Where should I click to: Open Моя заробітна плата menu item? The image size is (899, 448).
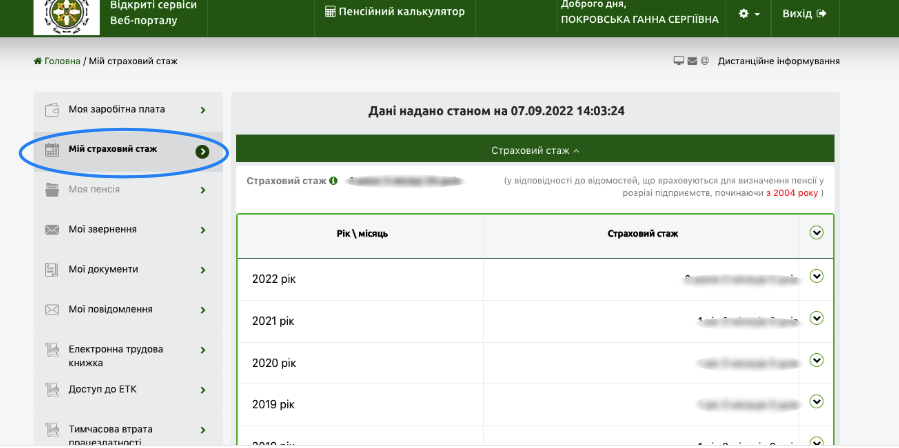tap(128, 110)
